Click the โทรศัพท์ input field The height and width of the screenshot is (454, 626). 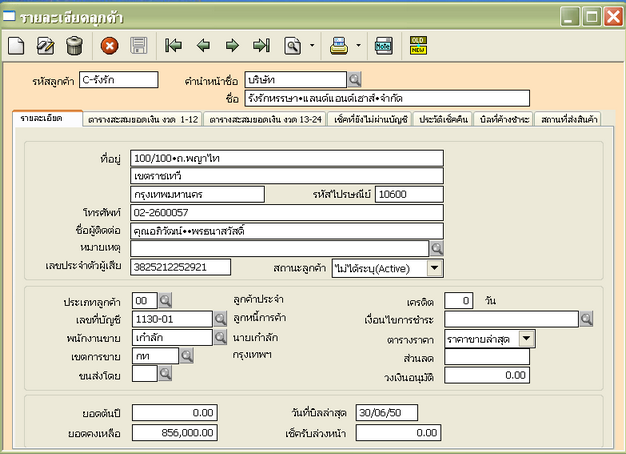pyautogui.click(x=286, y=212)
